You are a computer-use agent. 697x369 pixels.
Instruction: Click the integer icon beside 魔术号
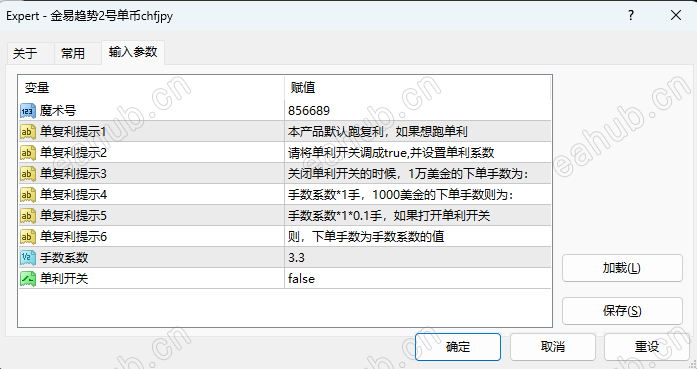28,111
